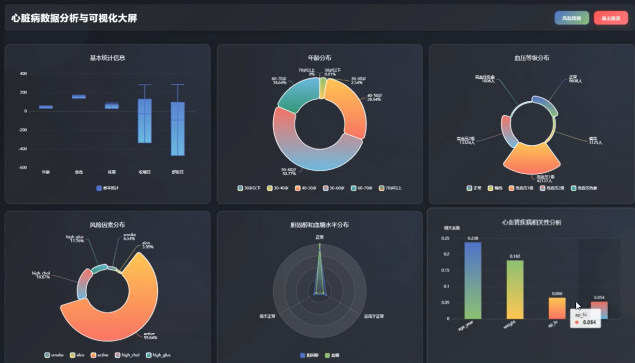Toggle the high_chol legend item
Viewport: 635px width, 363px height.
127,355
